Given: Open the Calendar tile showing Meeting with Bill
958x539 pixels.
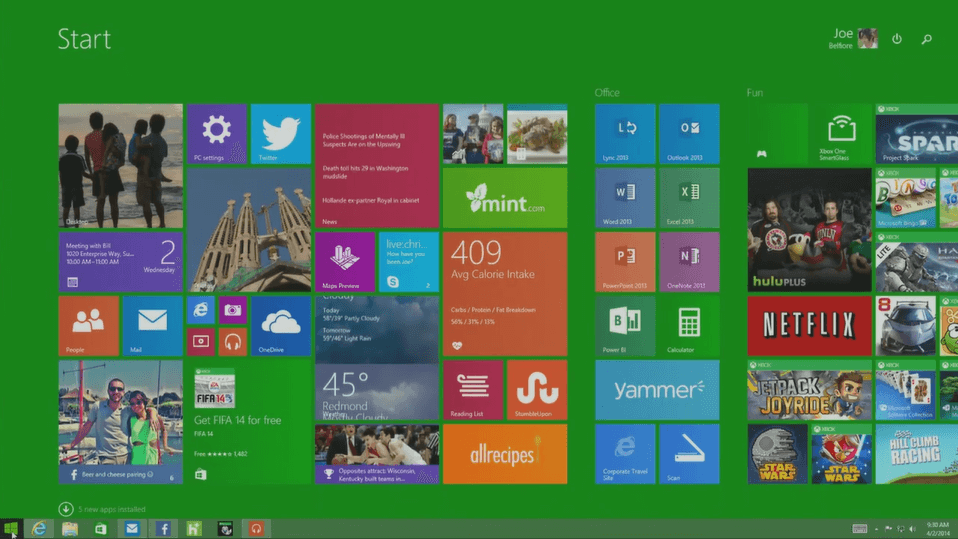Looking at the screenshot, I should 120,262.
